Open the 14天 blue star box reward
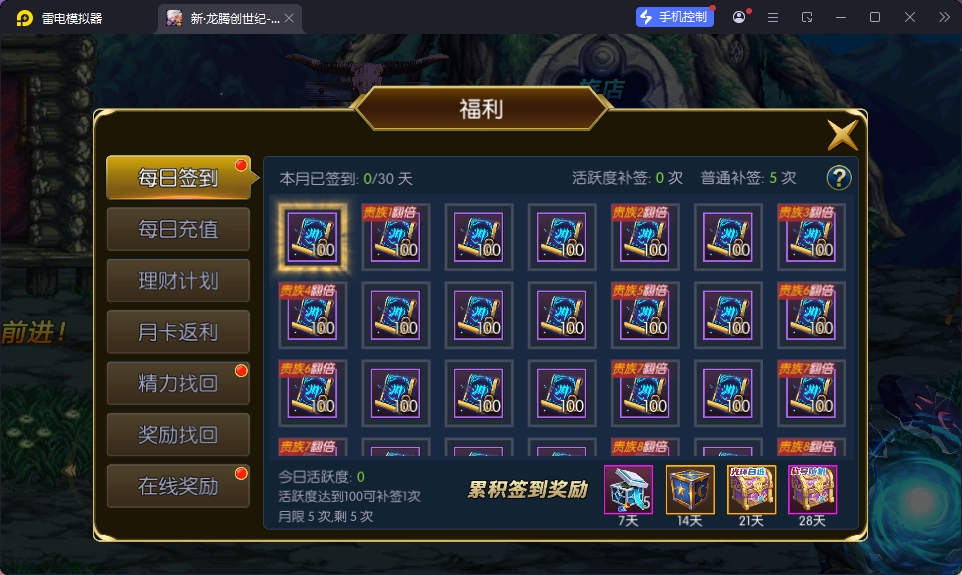 [x=690, y=489]
